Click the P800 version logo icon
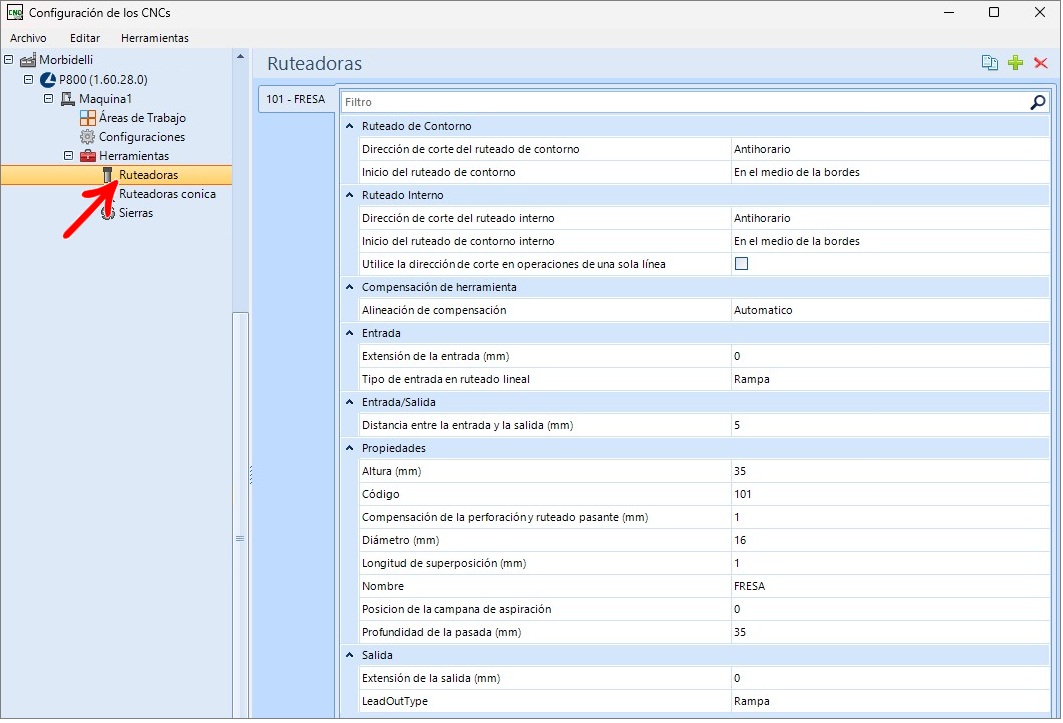Viewport: 1063px width, 723px height. (47, 80)
